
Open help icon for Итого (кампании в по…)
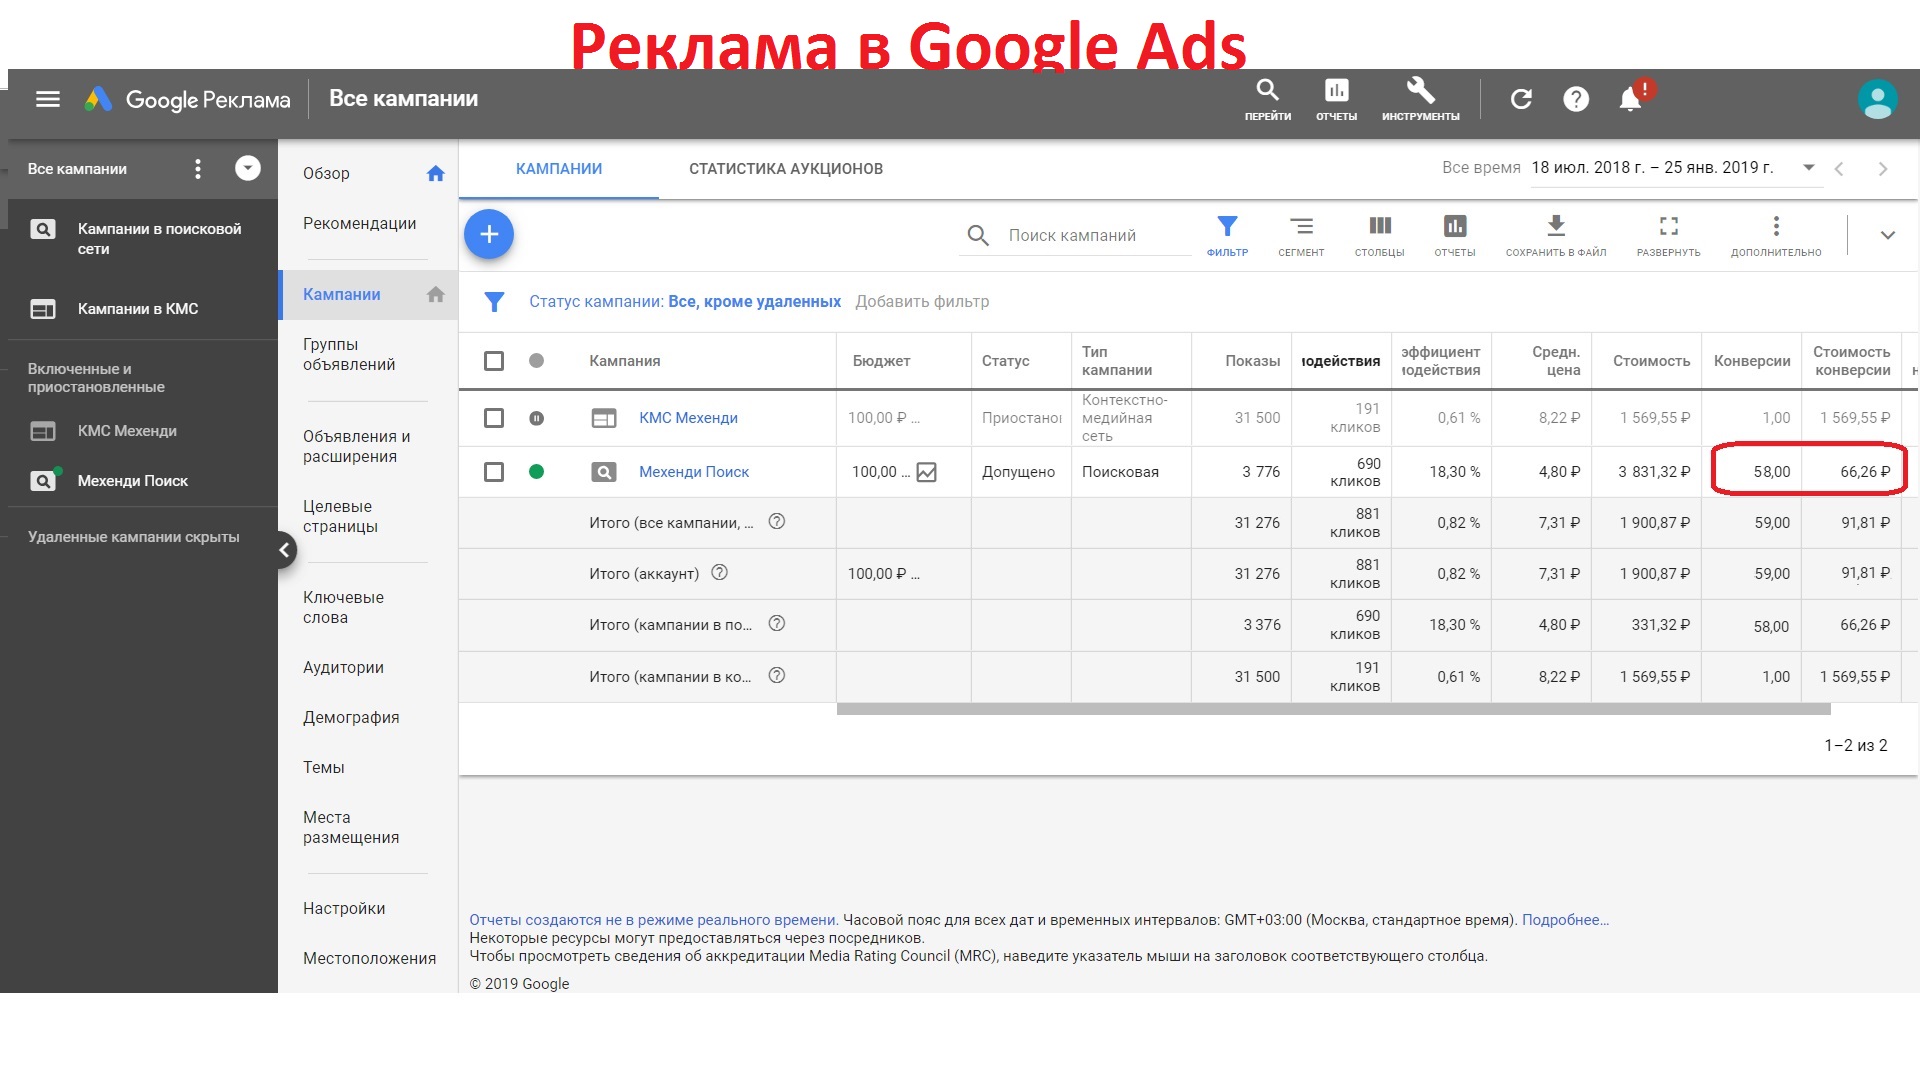[776, 624]
